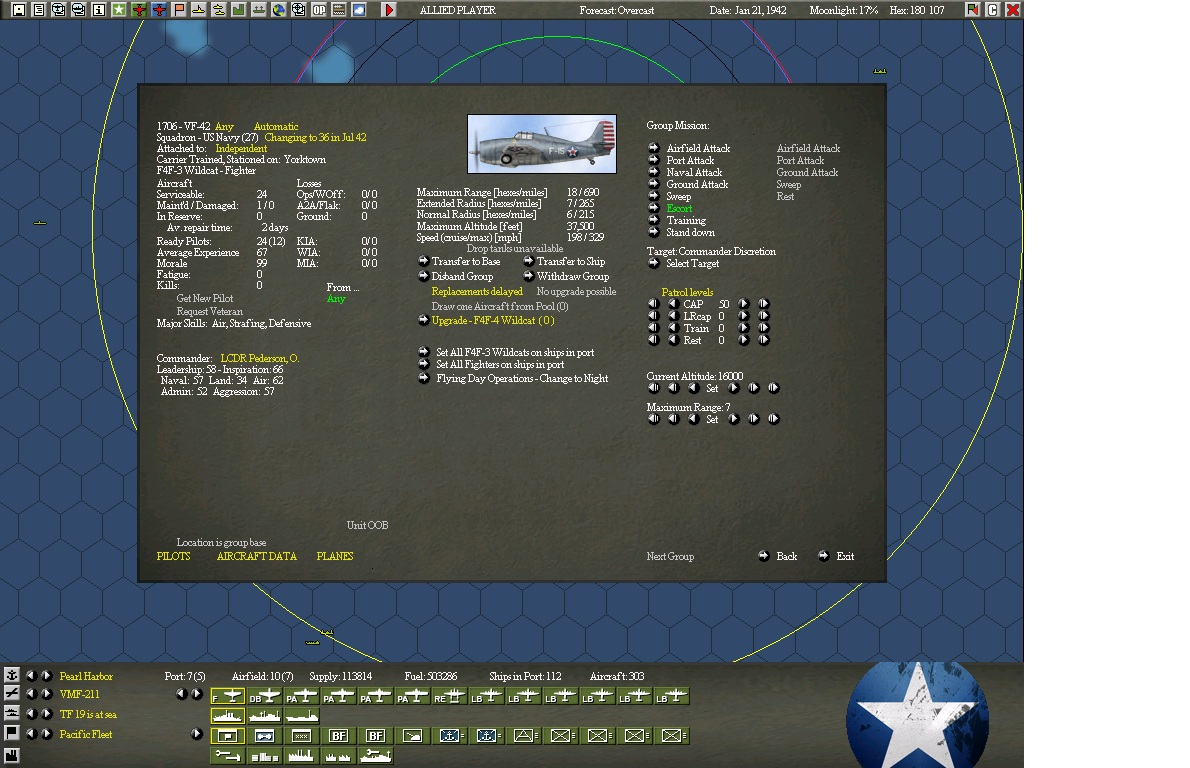Screen dimensions: 1190x768
Task: Open the PILOTS tab
Action: coord(173,556)
